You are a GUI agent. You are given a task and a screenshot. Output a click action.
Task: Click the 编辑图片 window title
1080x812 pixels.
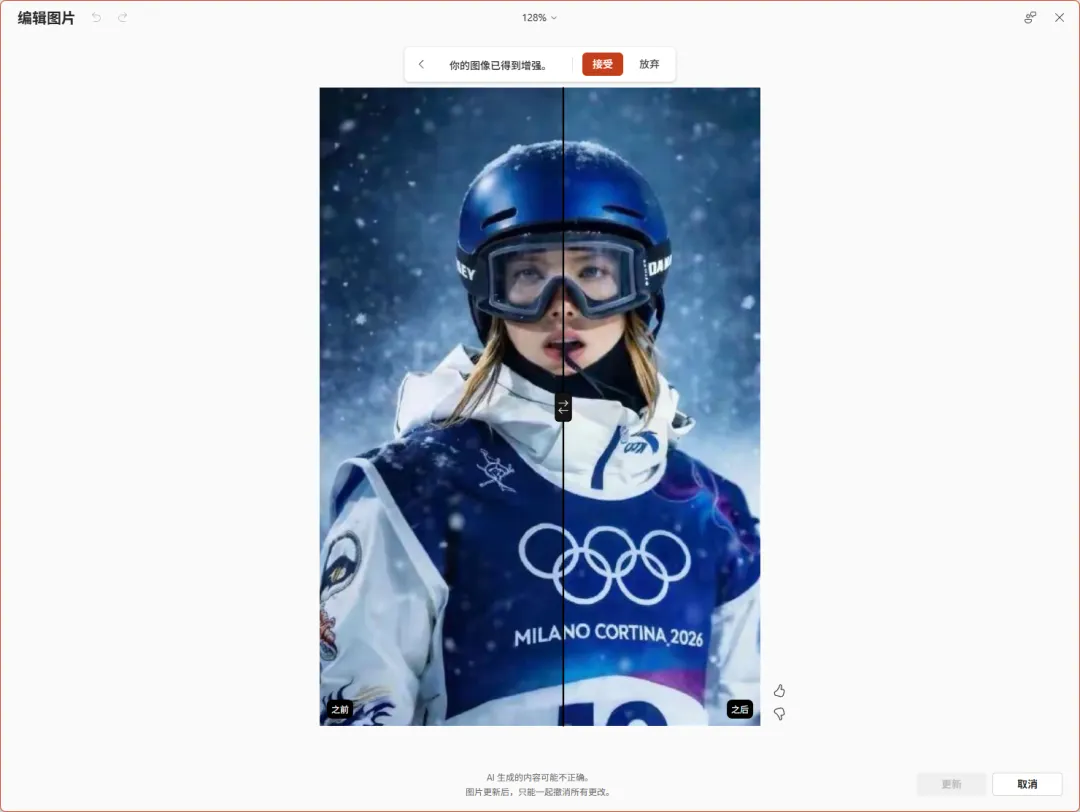pyautogui.click(x=46, y=18)
